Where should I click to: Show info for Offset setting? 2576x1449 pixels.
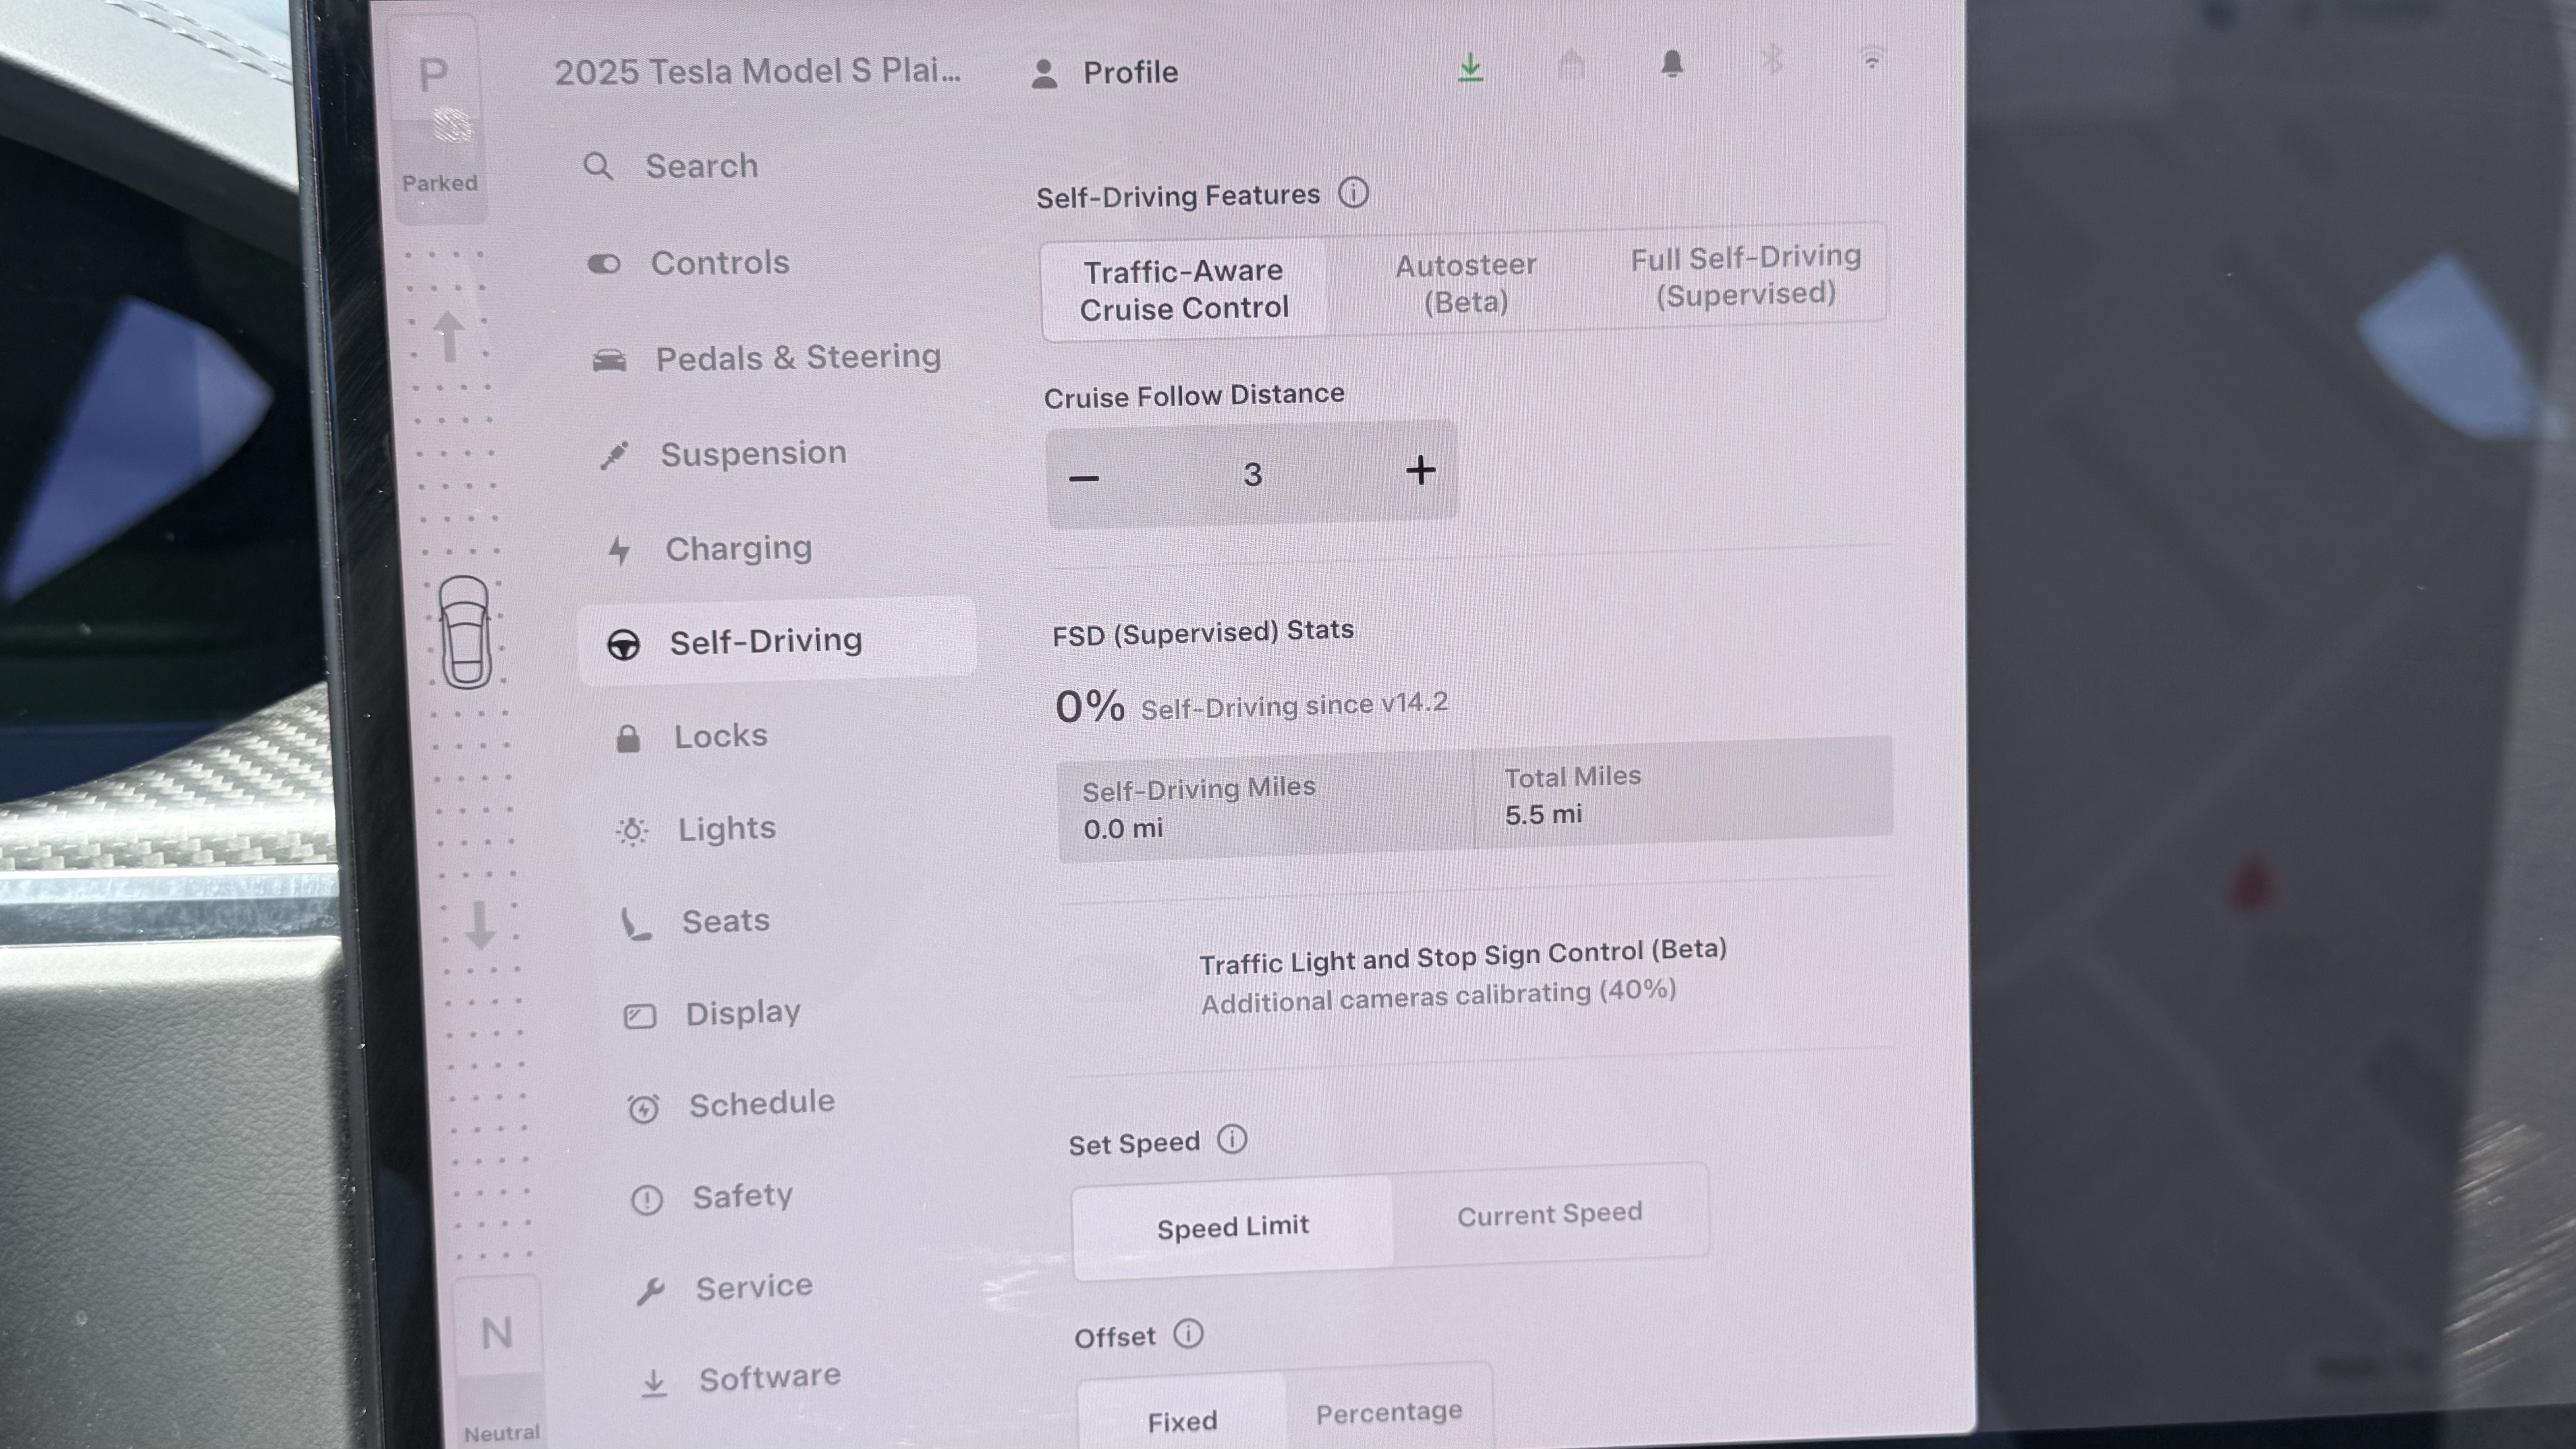[x=1188, y=1333]
